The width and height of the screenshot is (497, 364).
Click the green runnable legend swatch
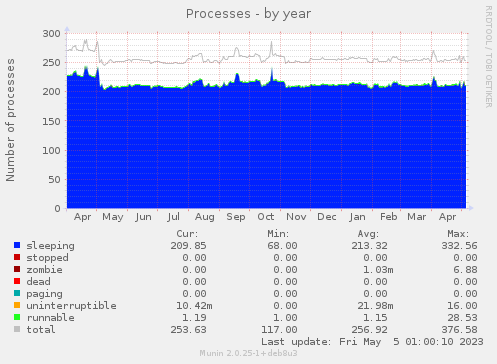coord(17,317)
